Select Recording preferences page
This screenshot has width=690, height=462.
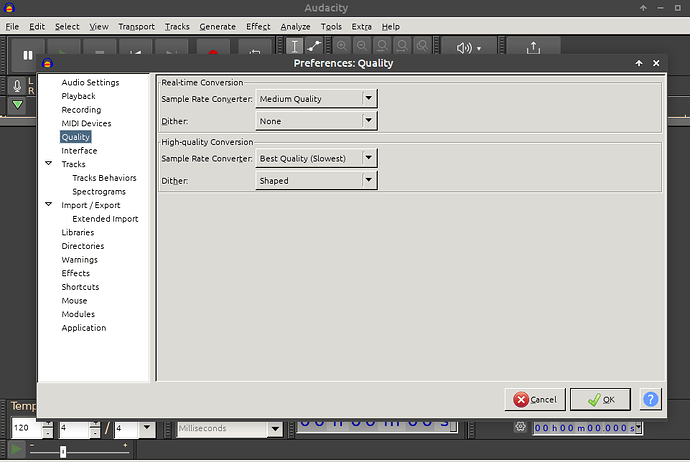tap(81, 110)
